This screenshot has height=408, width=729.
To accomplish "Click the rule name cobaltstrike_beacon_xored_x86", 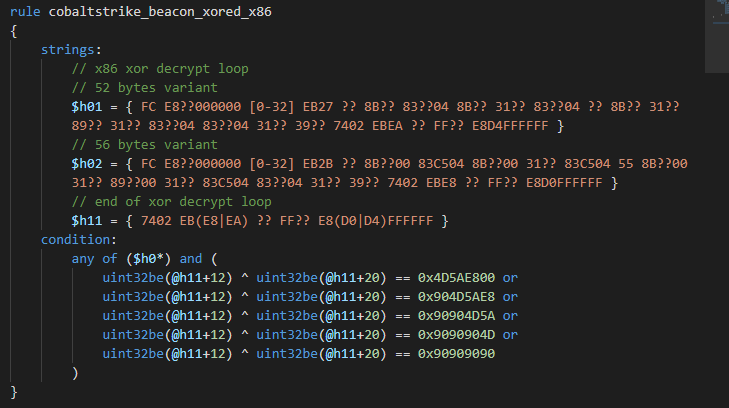I will point(160,12).
